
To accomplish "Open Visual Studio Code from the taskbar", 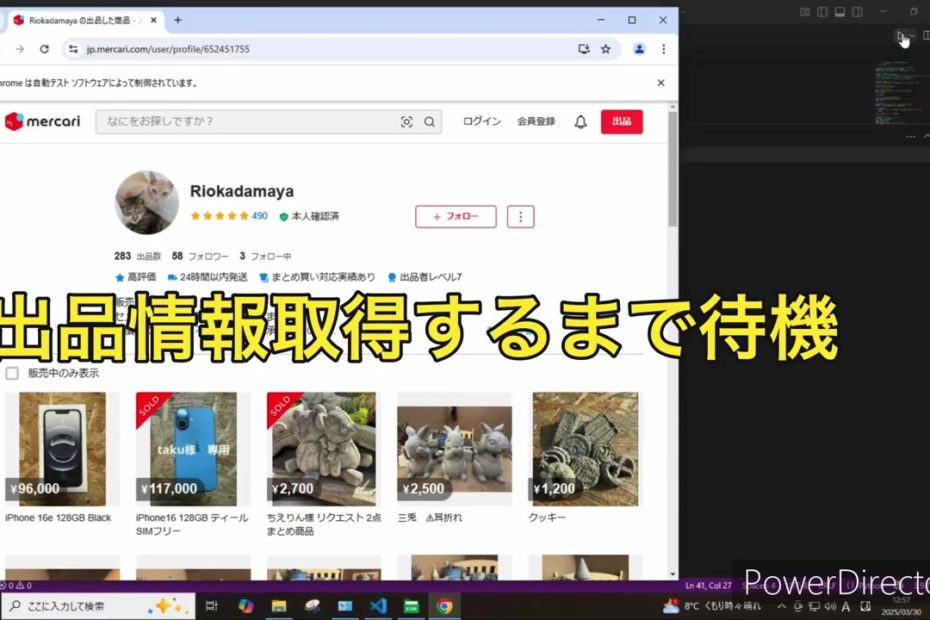I will (378, 606).
